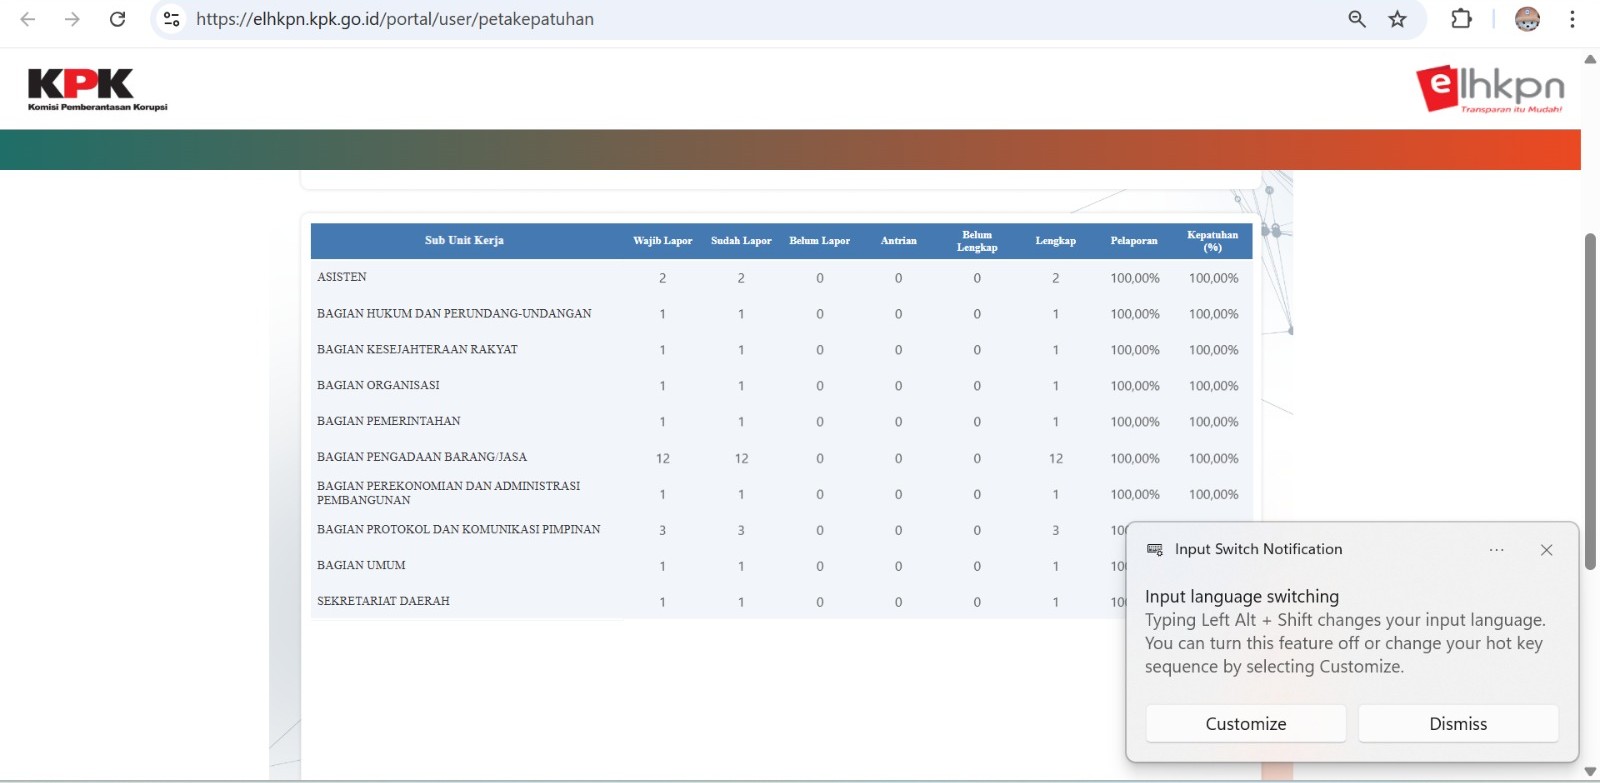
Task: Bookmark this page with star icon
Action: (x=1398, y=19)
